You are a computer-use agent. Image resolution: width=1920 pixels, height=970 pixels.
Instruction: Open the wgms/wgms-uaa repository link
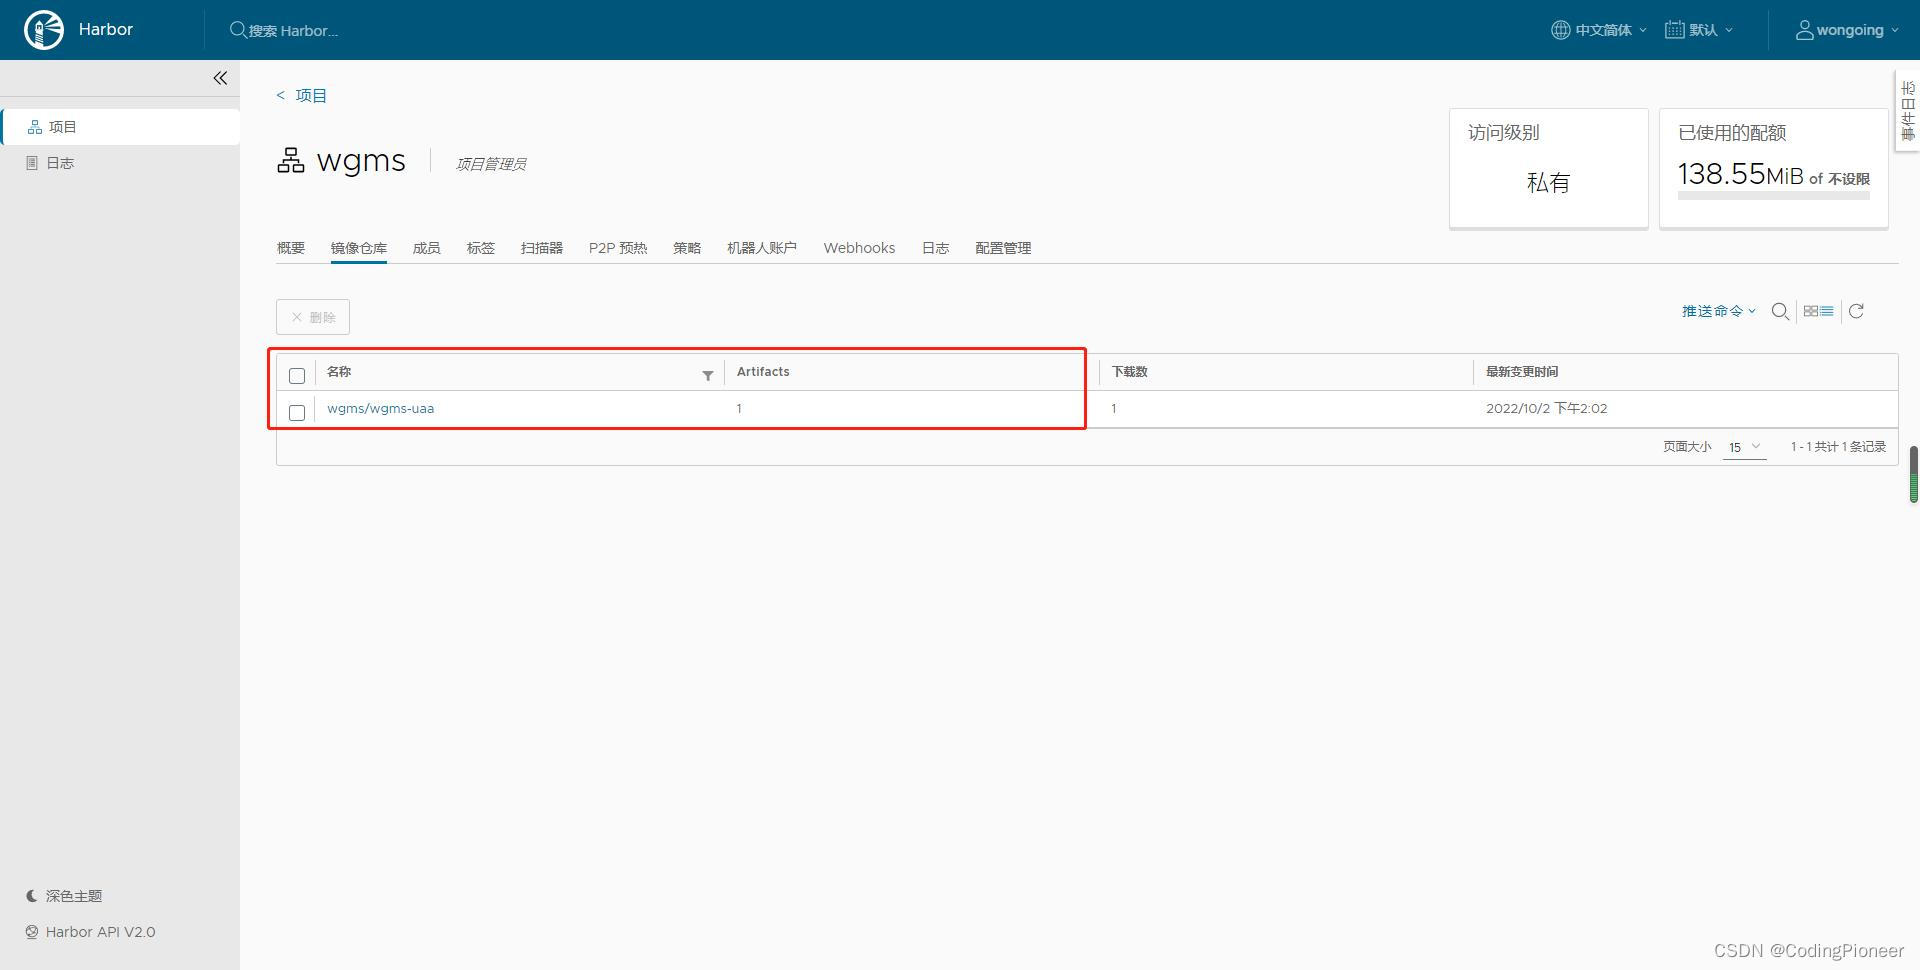381,408
